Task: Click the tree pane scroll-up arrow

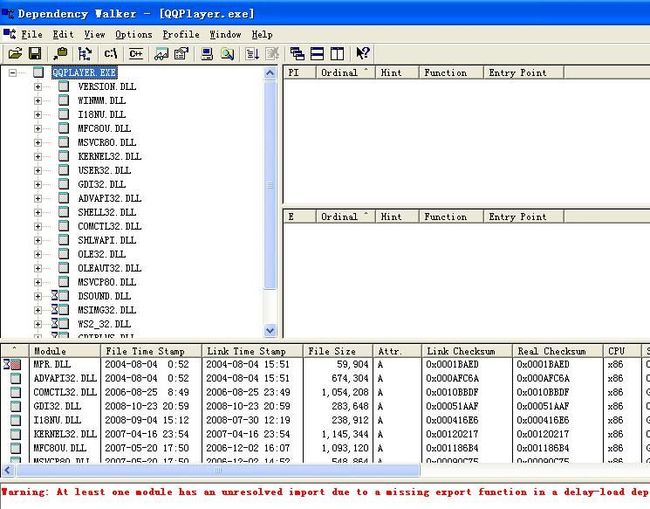Action: [270, 74]
